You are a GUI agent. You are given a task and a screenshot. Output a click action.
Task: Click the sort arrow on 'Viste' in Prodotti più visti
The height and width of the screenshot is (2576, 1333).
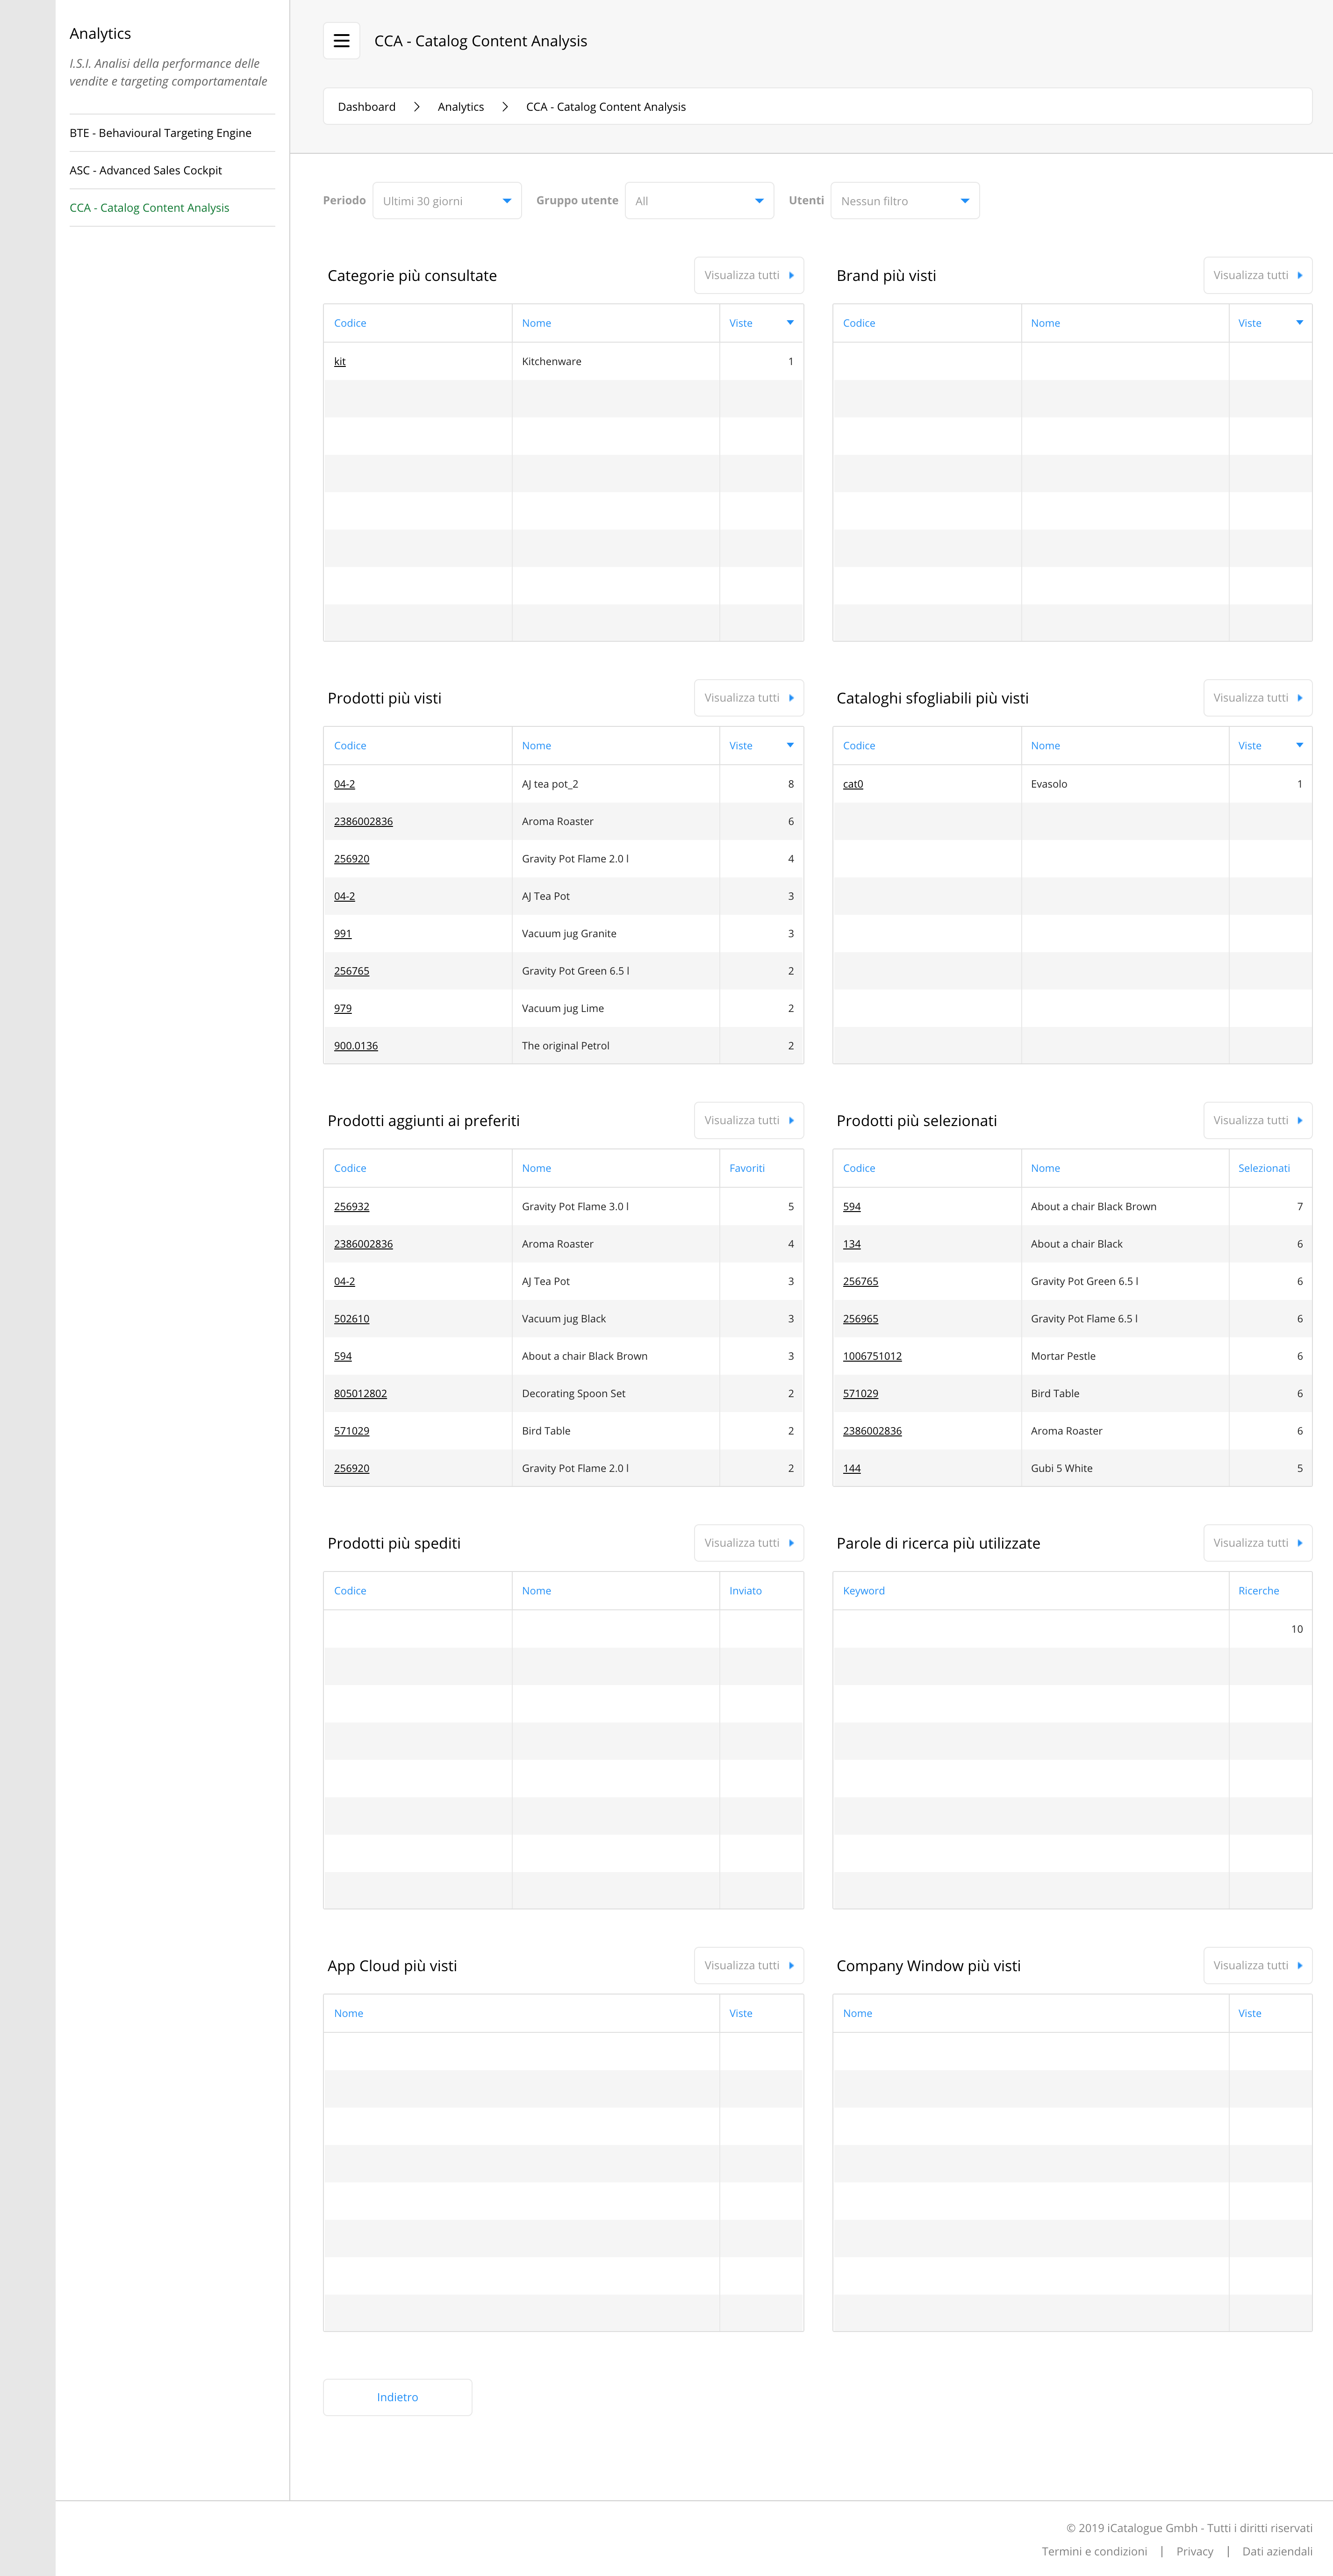click(x=790, y=744)
